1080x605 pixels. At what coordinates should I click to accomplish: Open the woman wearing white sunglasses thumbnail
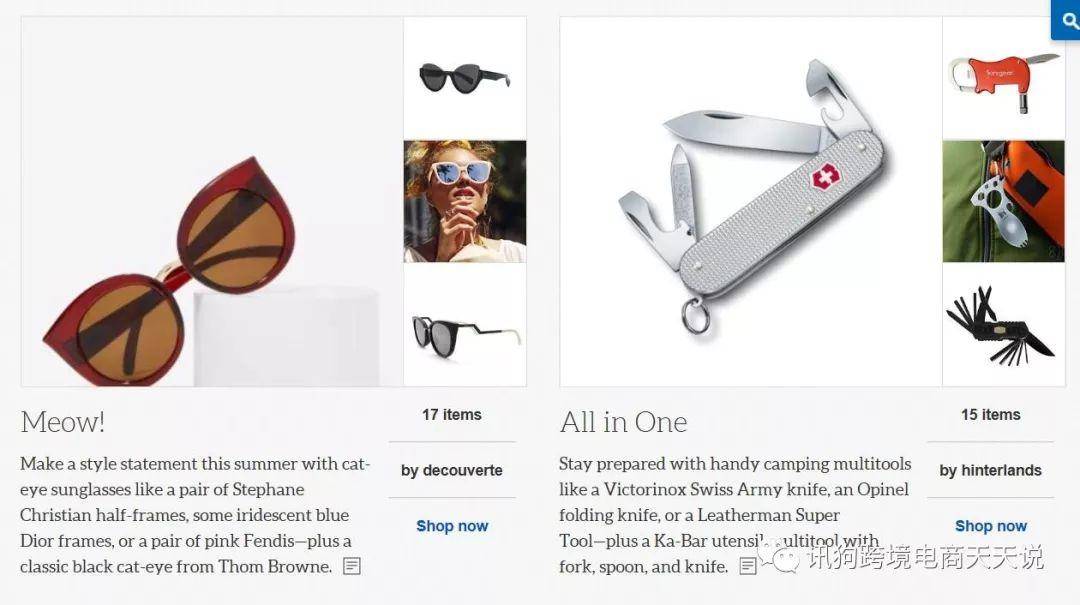pyautogui.click(x=465, y=201)
